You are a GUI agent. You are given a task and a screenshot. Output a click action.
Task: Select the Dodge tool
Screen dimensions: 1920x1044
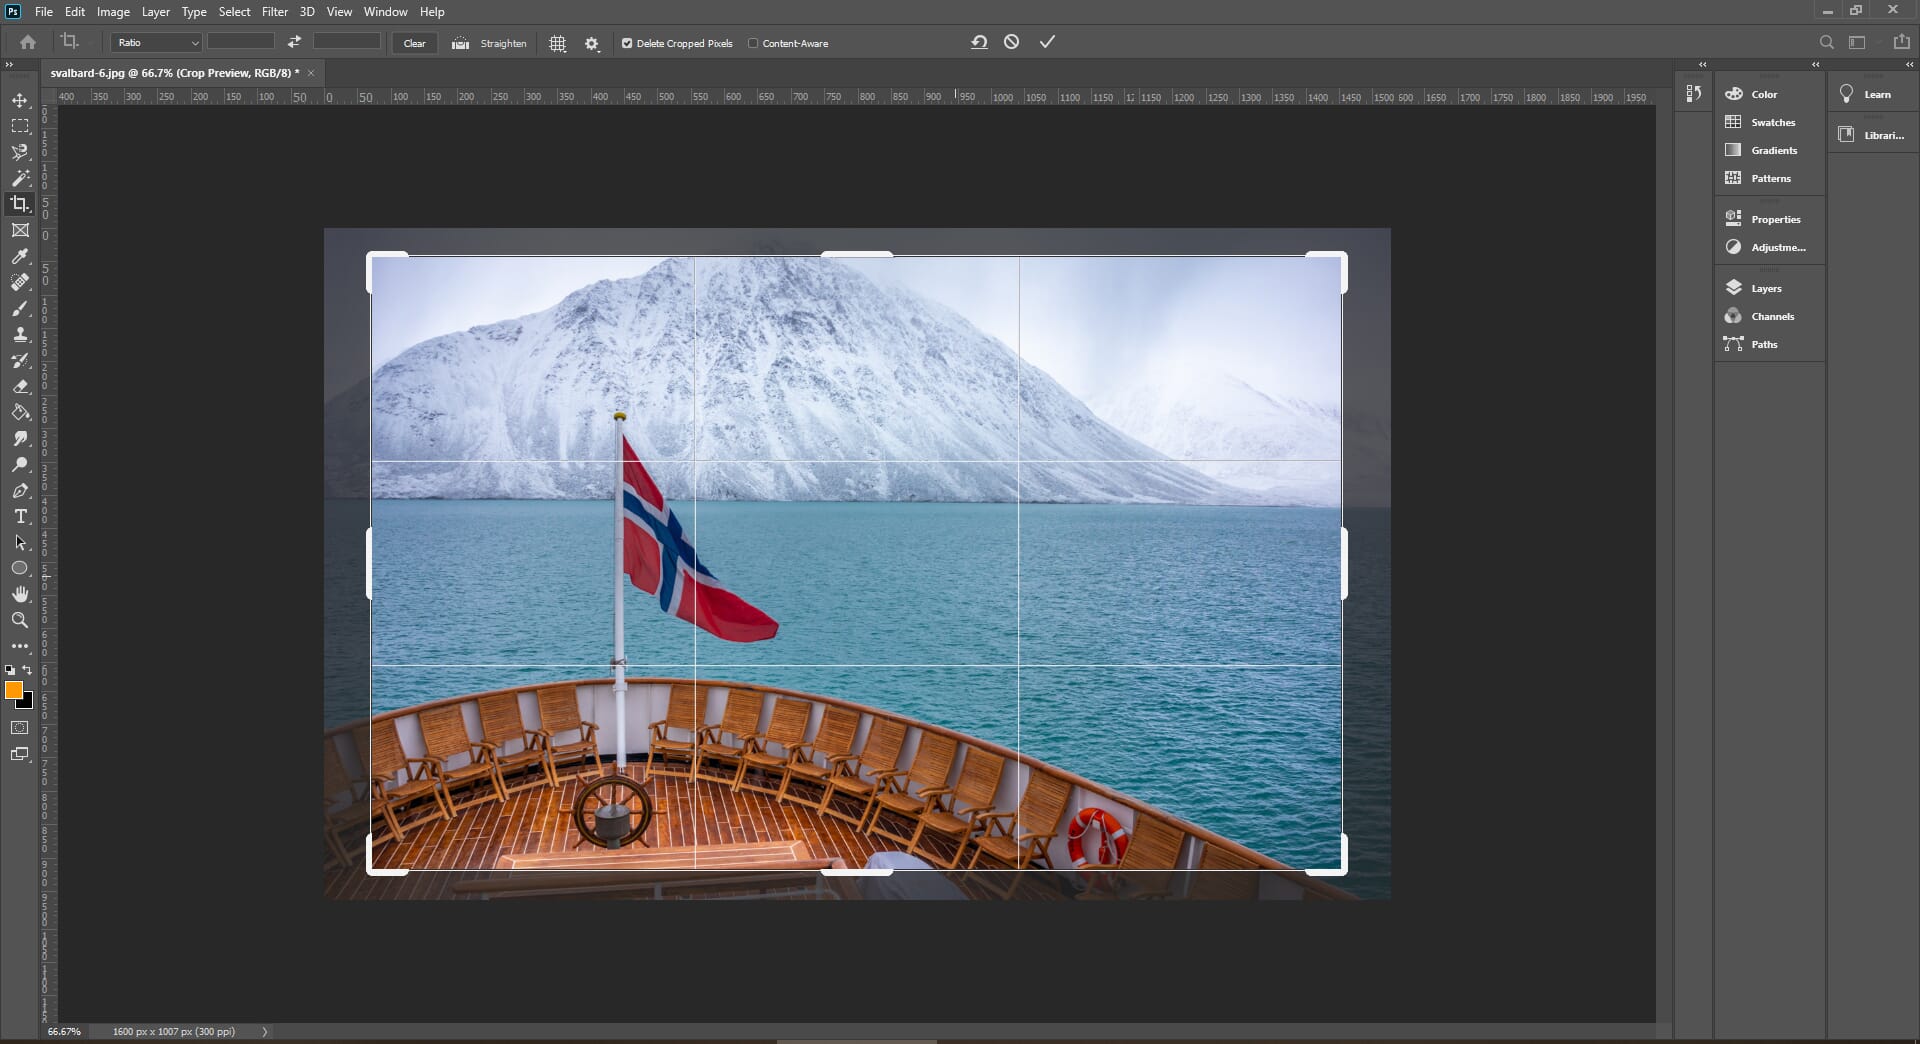[20, 464]
